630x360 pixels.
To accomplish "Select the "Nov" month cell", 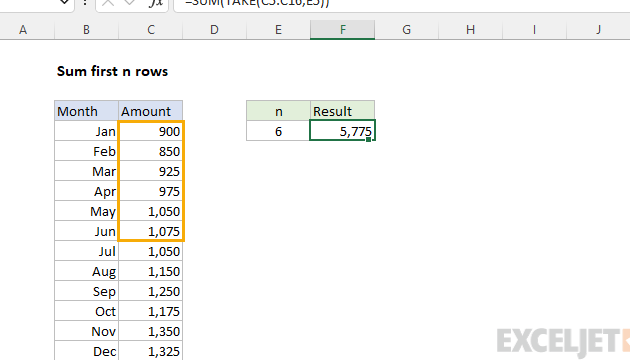I will tap(86, 331).
